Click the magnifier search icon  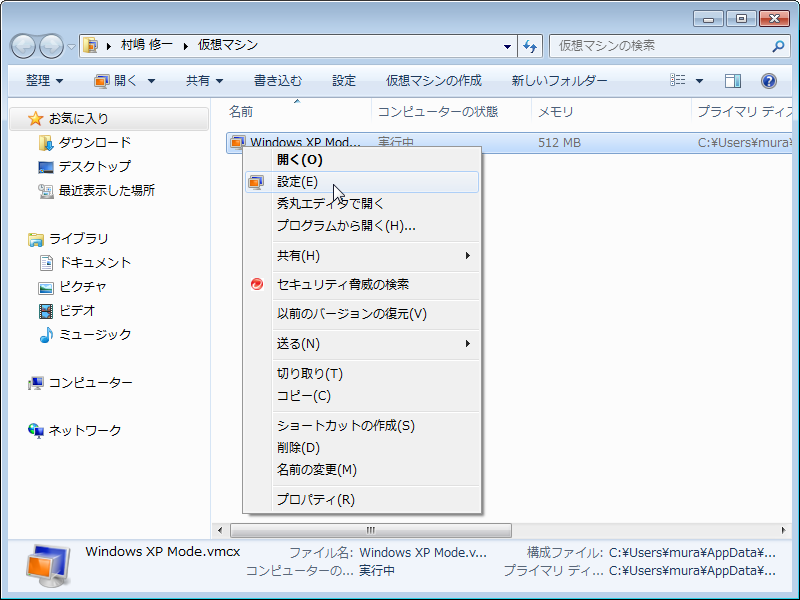tap(778, 46)
